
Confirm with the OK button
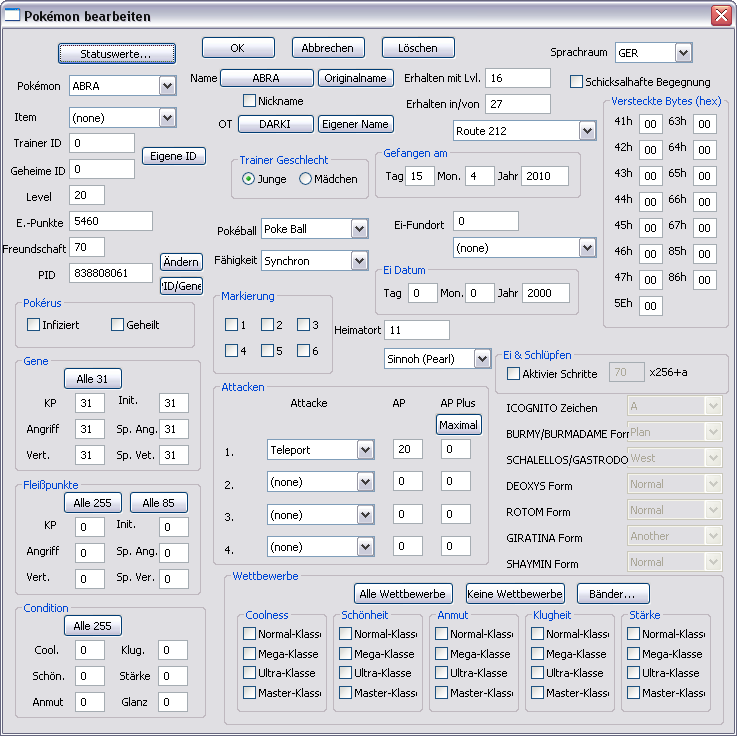point(238,48)
